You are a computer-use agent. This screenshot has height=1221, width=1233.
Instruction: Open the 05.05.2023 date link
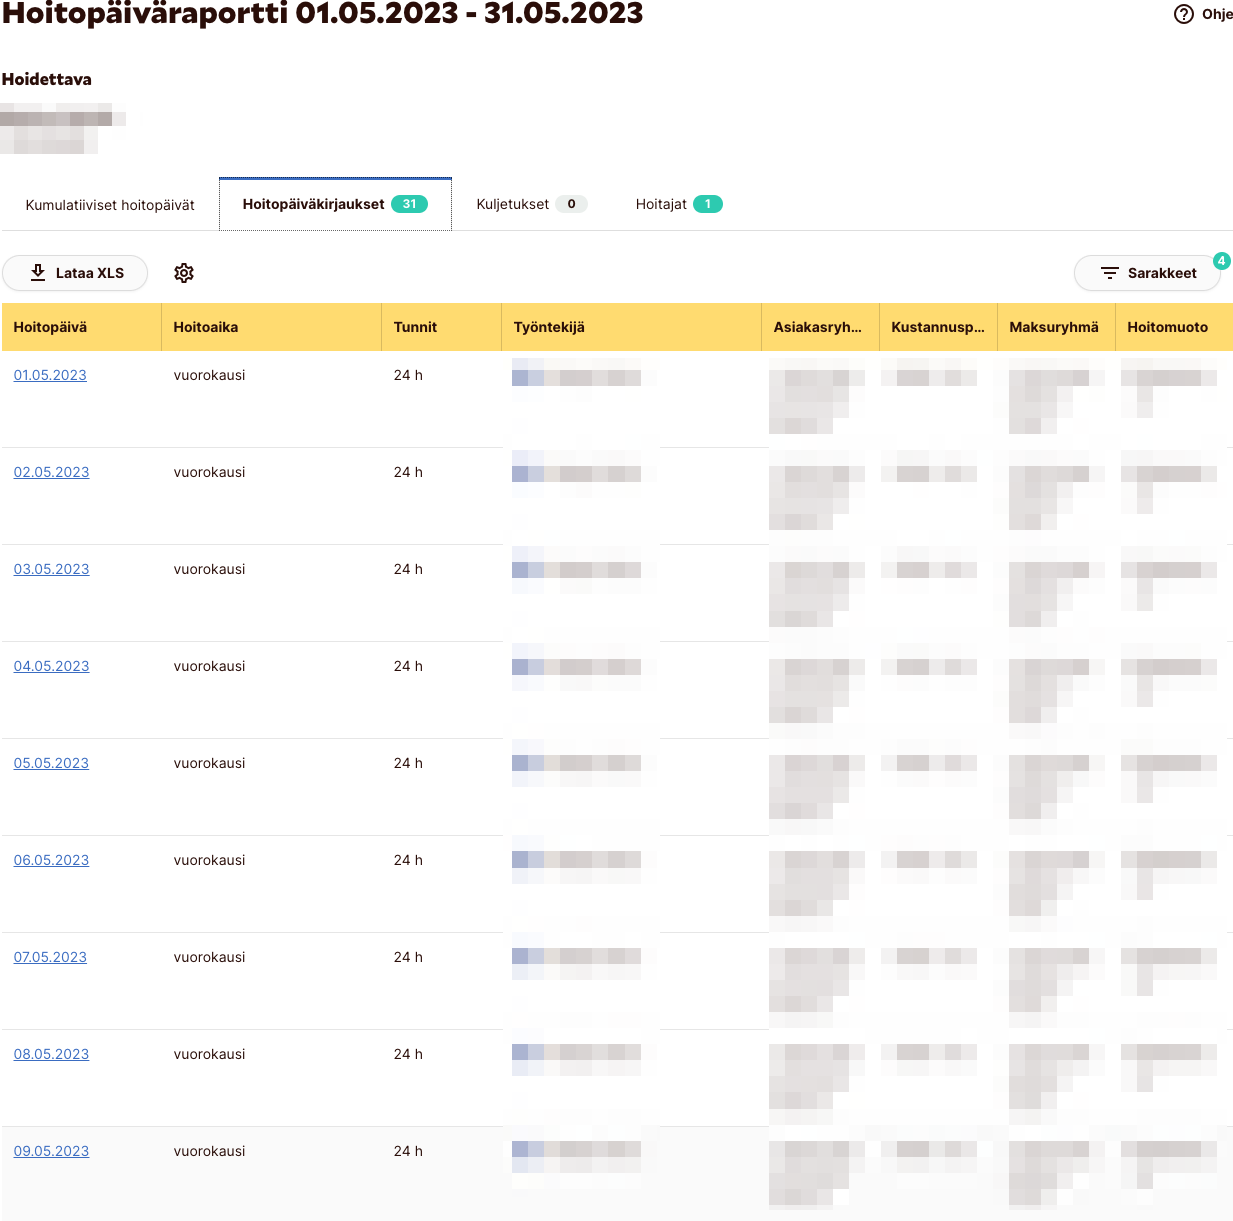point(51,763)
